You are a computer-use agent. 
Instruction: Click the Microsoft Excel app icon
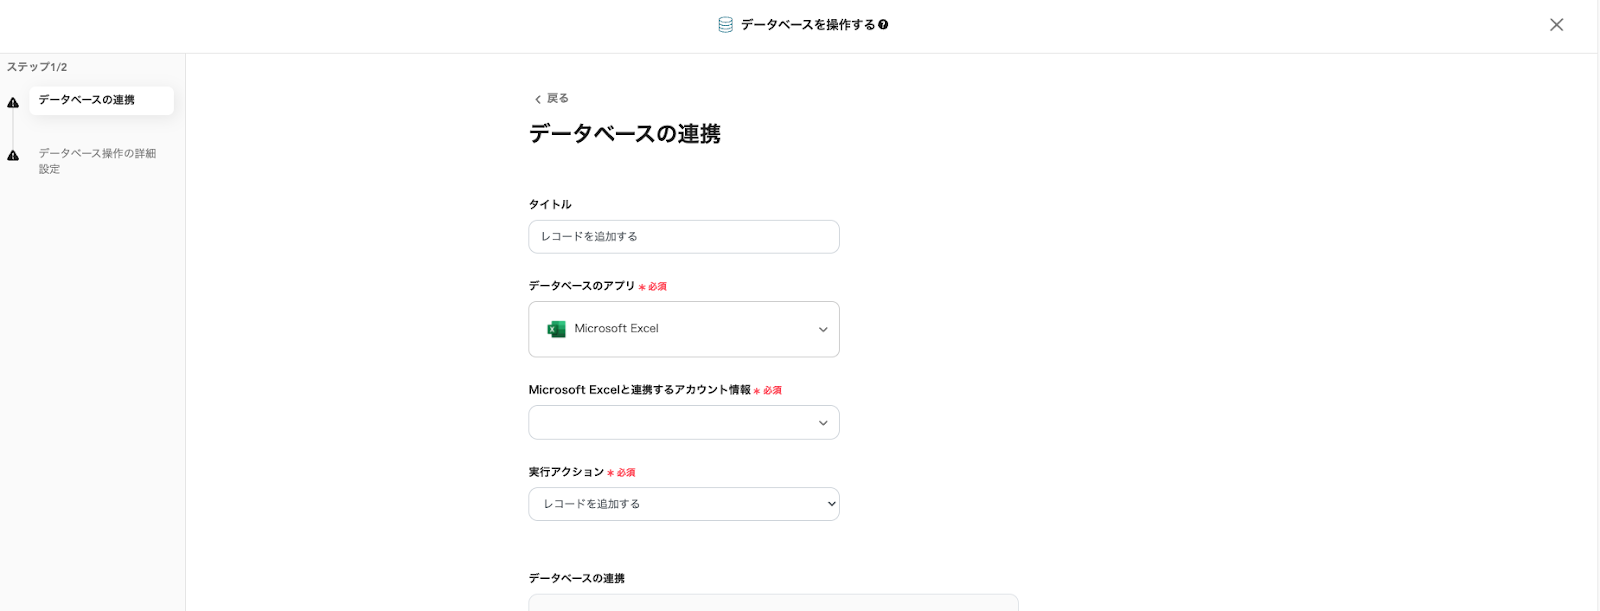[x=556, y=329]
